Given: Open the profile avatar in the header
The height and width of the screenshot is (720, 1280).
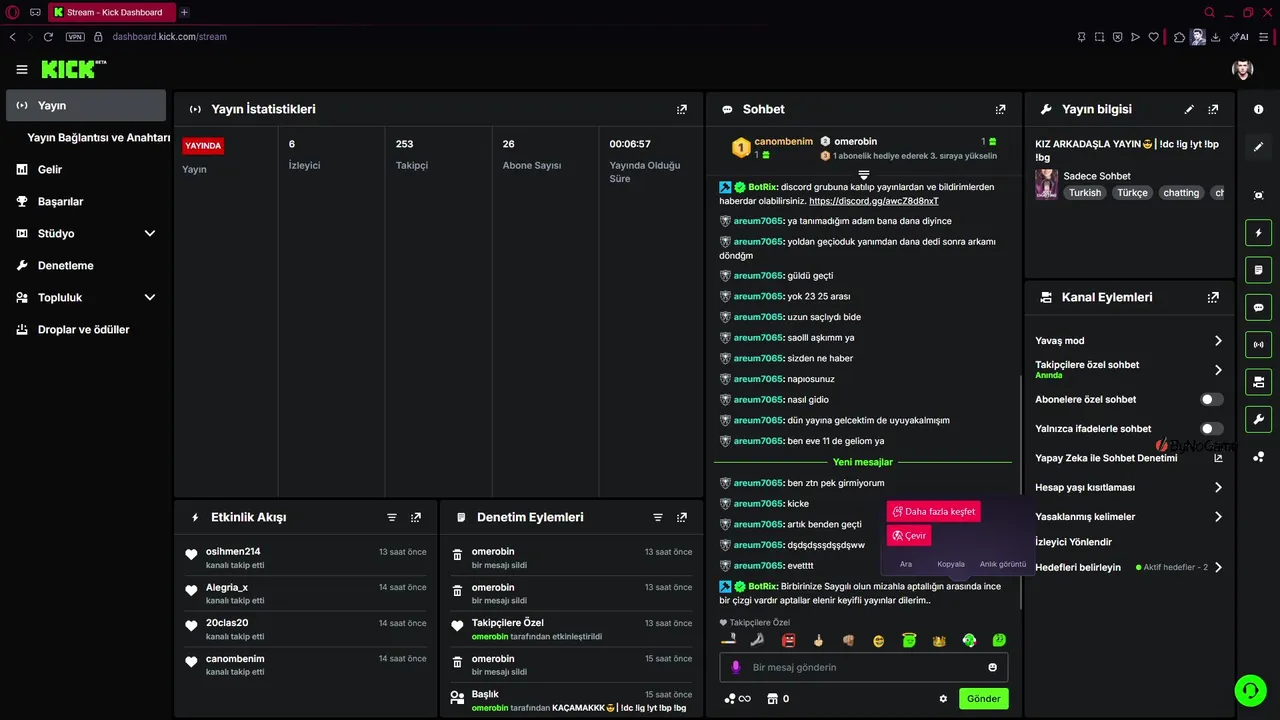Looking at the screenshot, I should (x=1242, y=69).
